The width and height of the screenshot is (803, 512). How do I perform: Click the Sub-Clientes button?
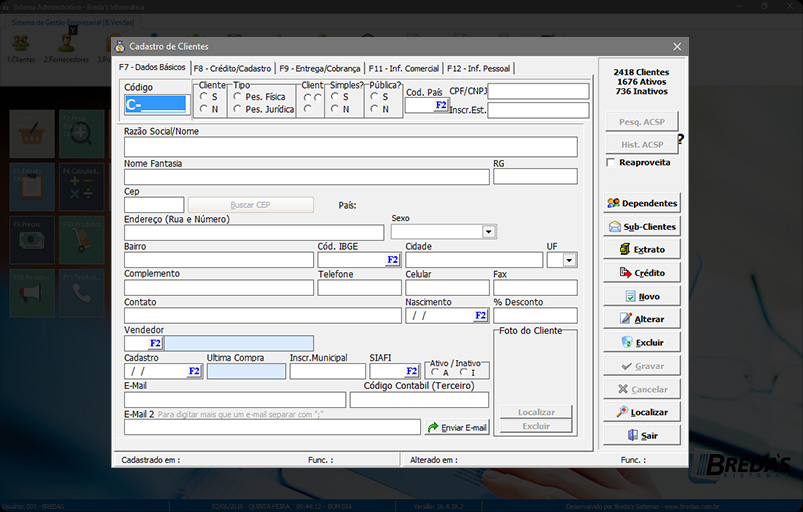coord(641,227)
